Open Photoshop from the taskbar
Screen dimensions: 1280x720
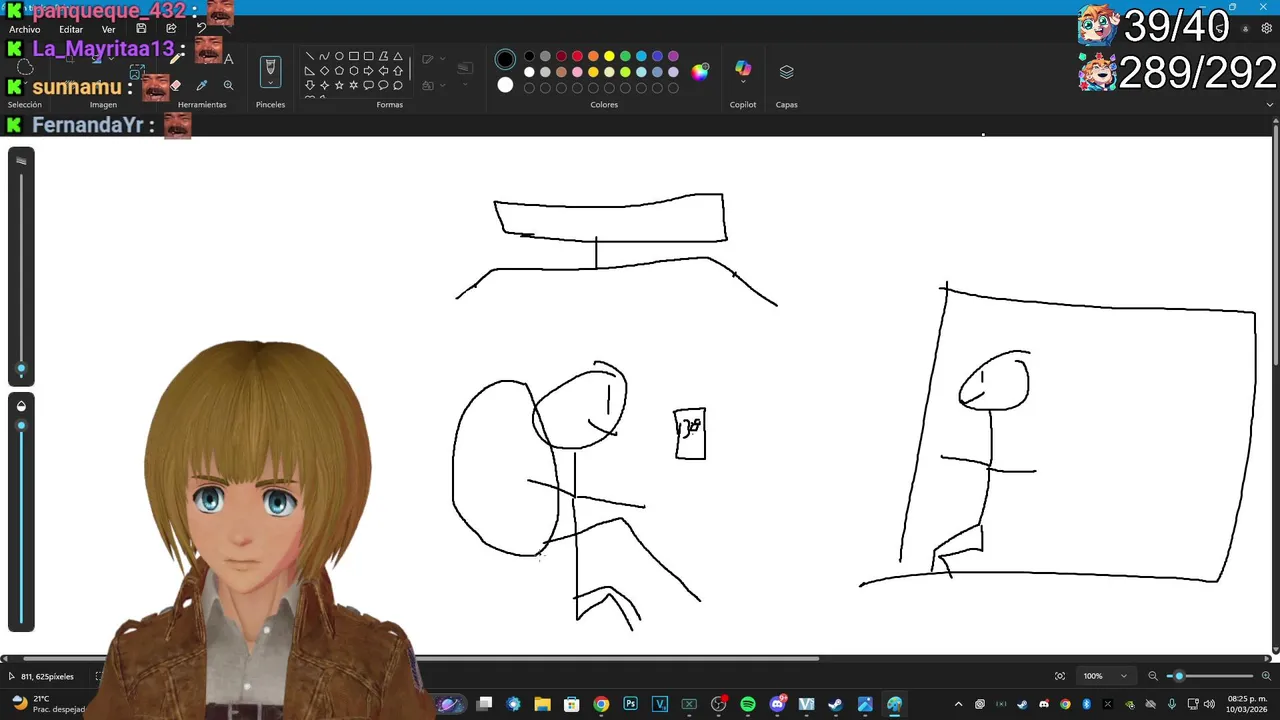click(x=630, y=704)
